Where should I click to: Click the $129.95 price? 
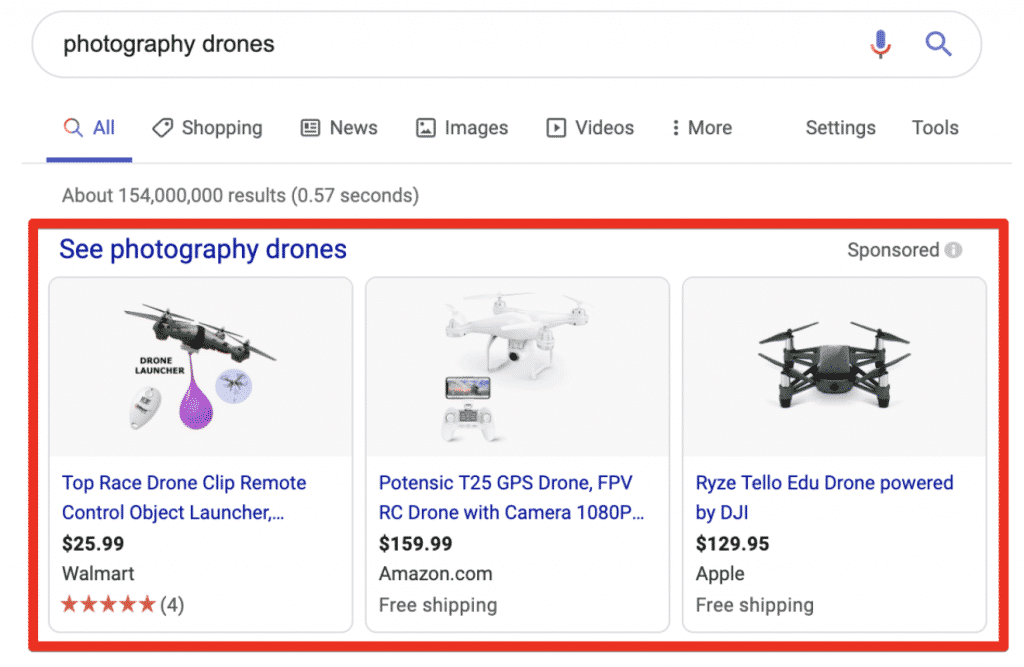tap(732, 544)
